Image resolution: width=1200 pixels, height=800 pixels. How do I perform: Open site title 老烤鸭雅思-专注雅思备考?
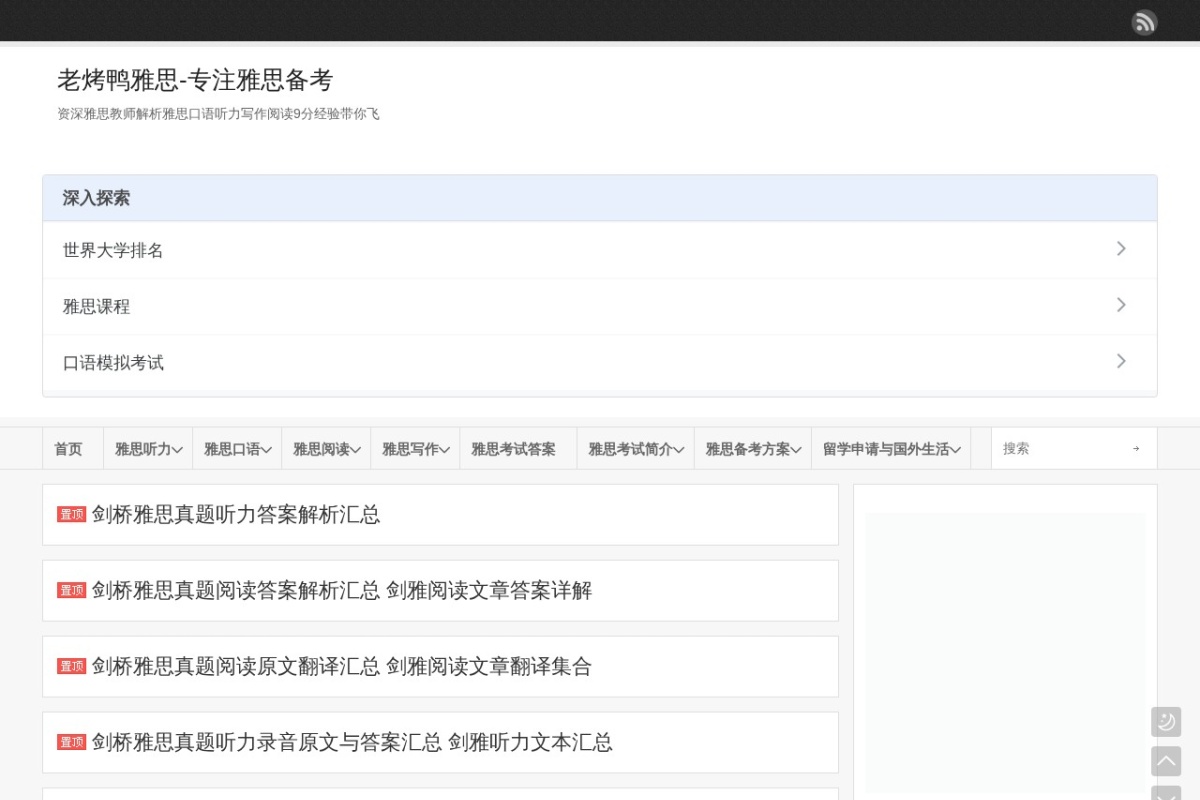pos(195,80)
